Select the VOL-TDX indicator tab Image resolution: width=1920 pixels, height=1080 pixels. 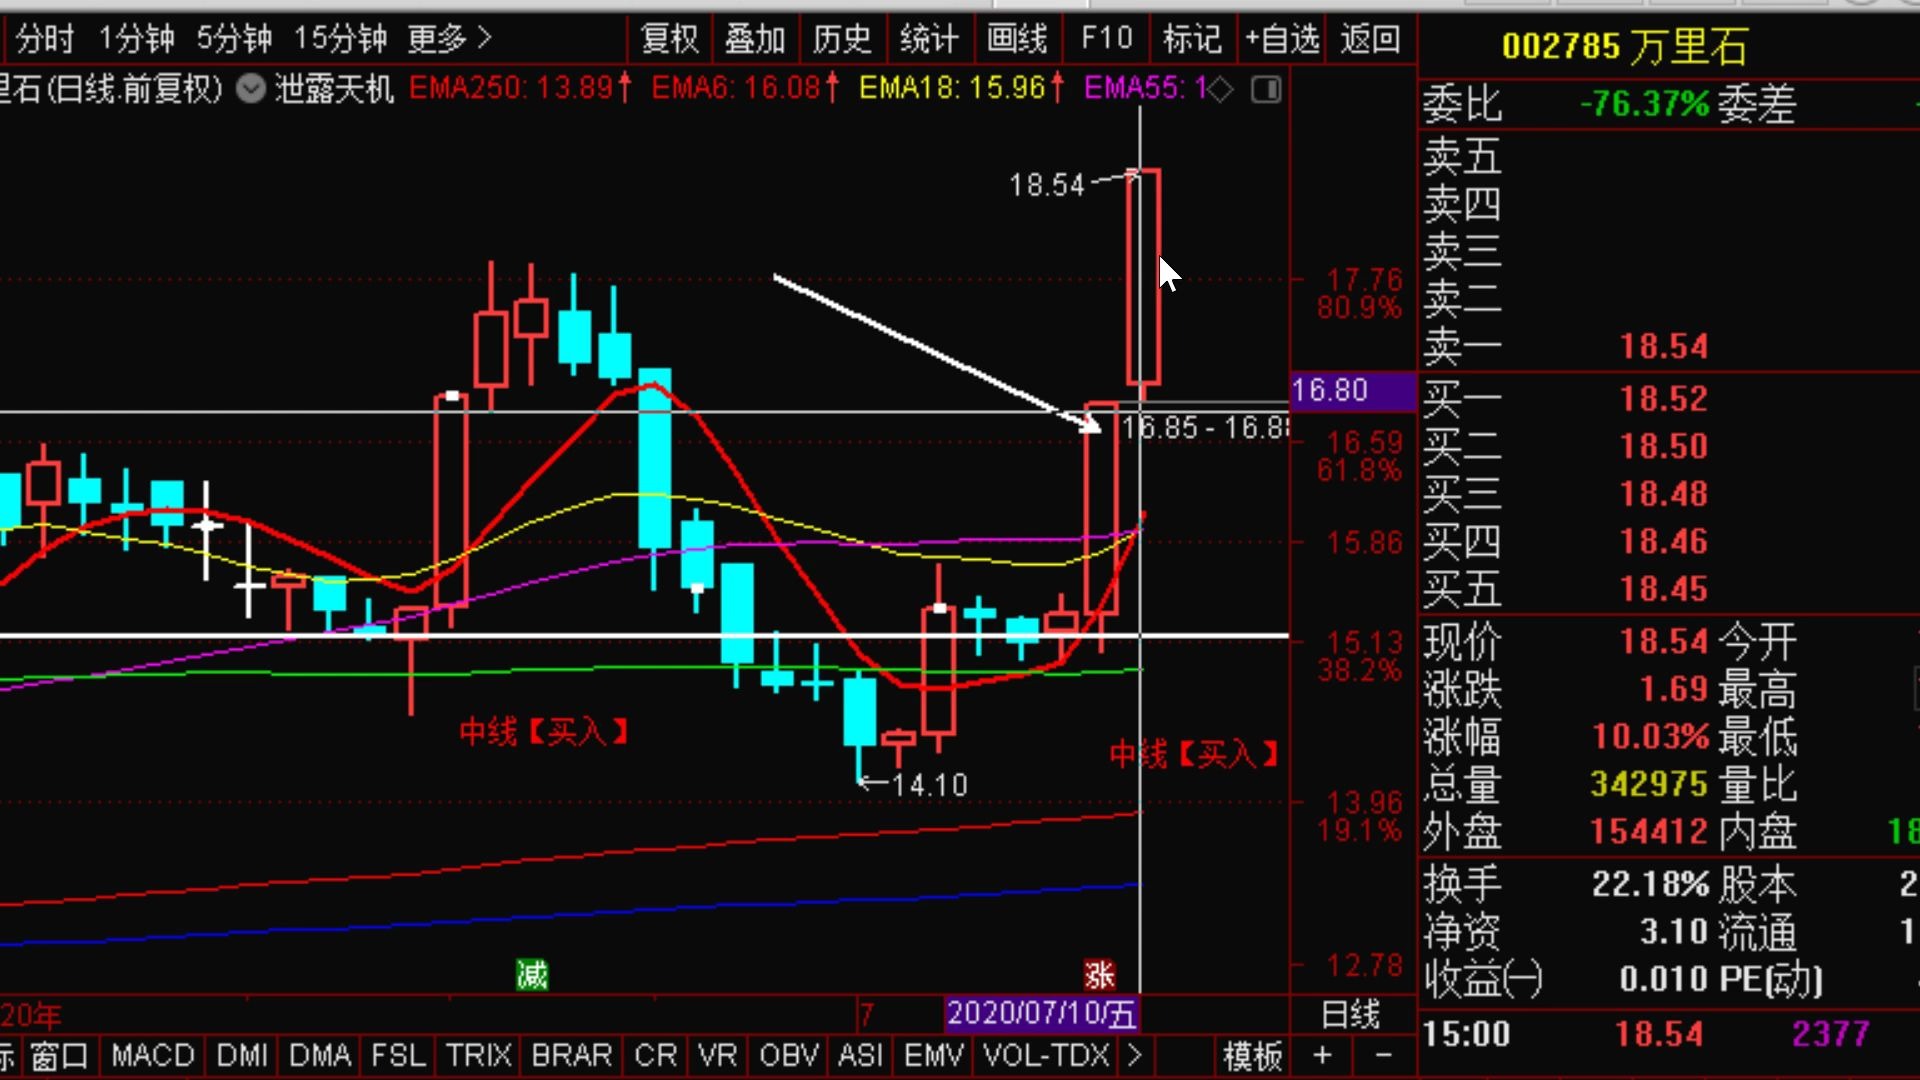(1046, 1056)
